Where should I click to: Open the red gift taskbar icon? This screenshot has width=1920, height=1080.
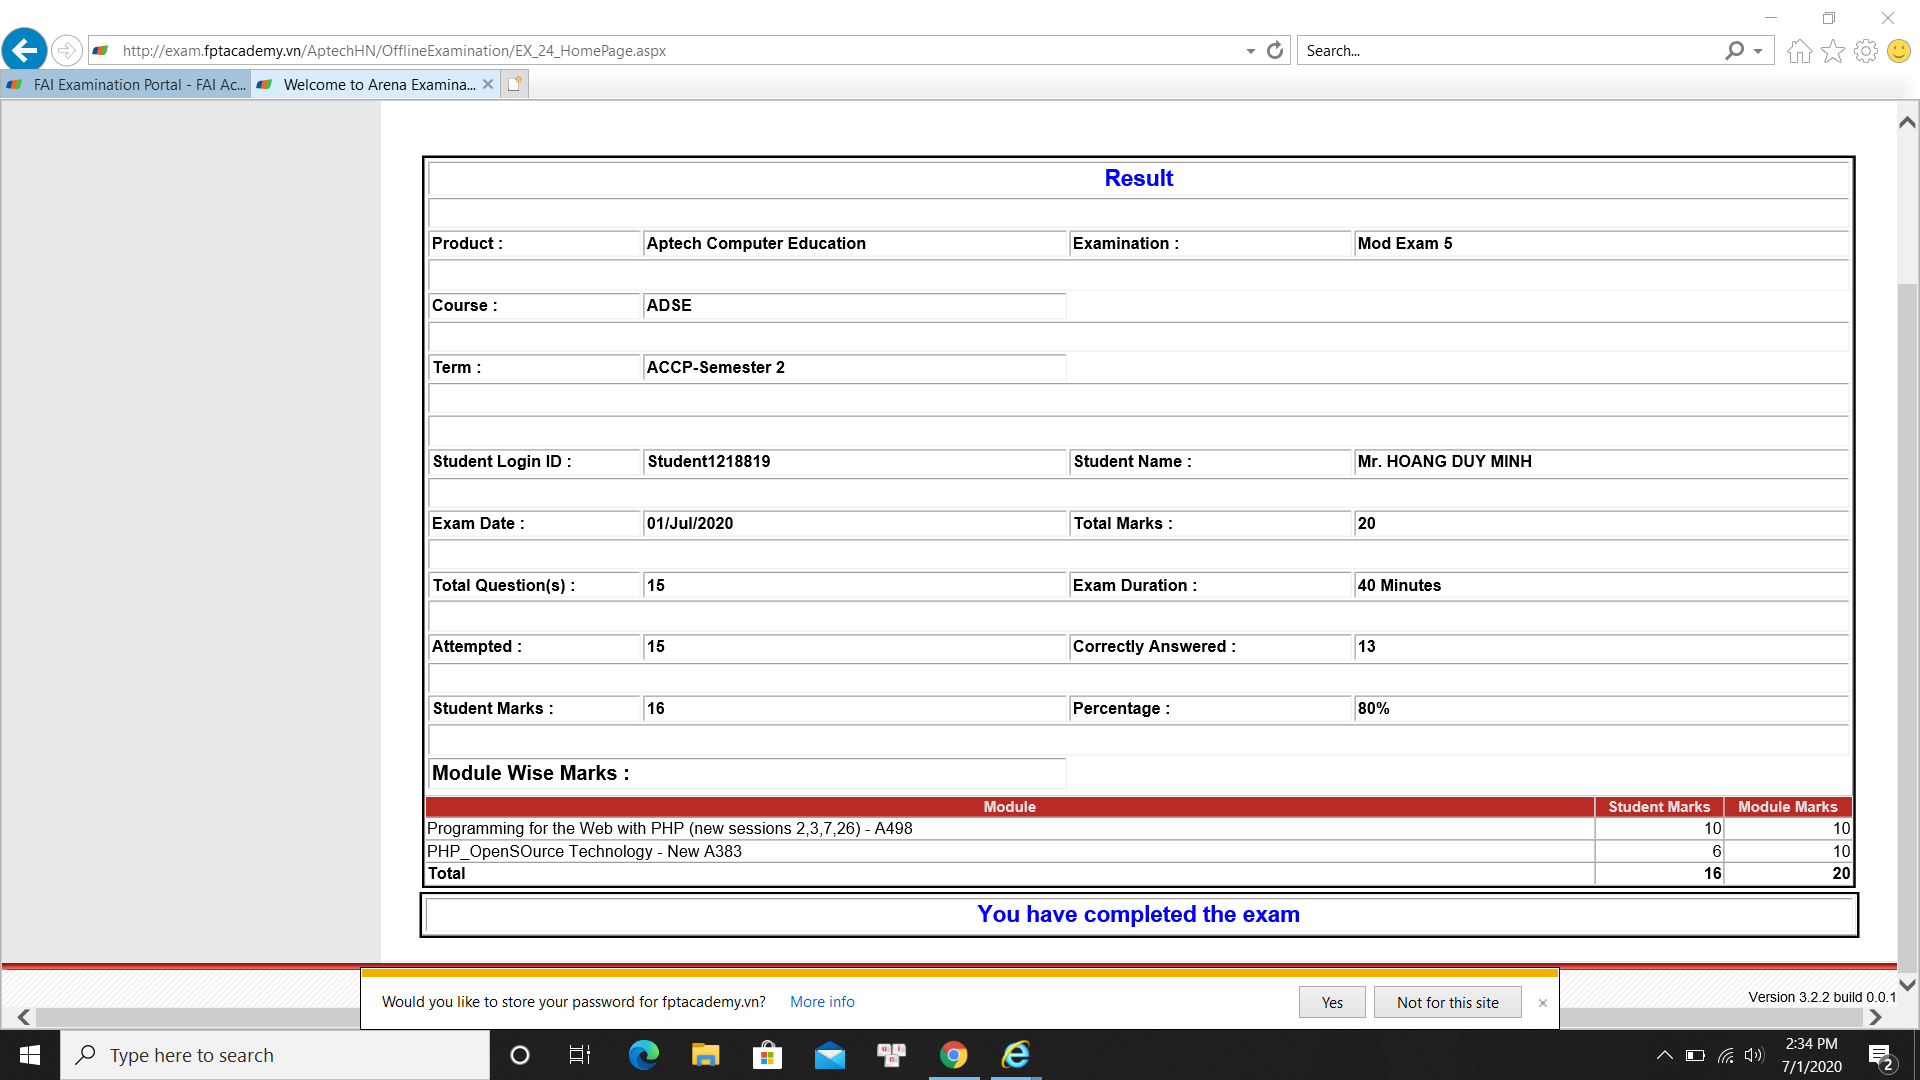[891, 1055]
